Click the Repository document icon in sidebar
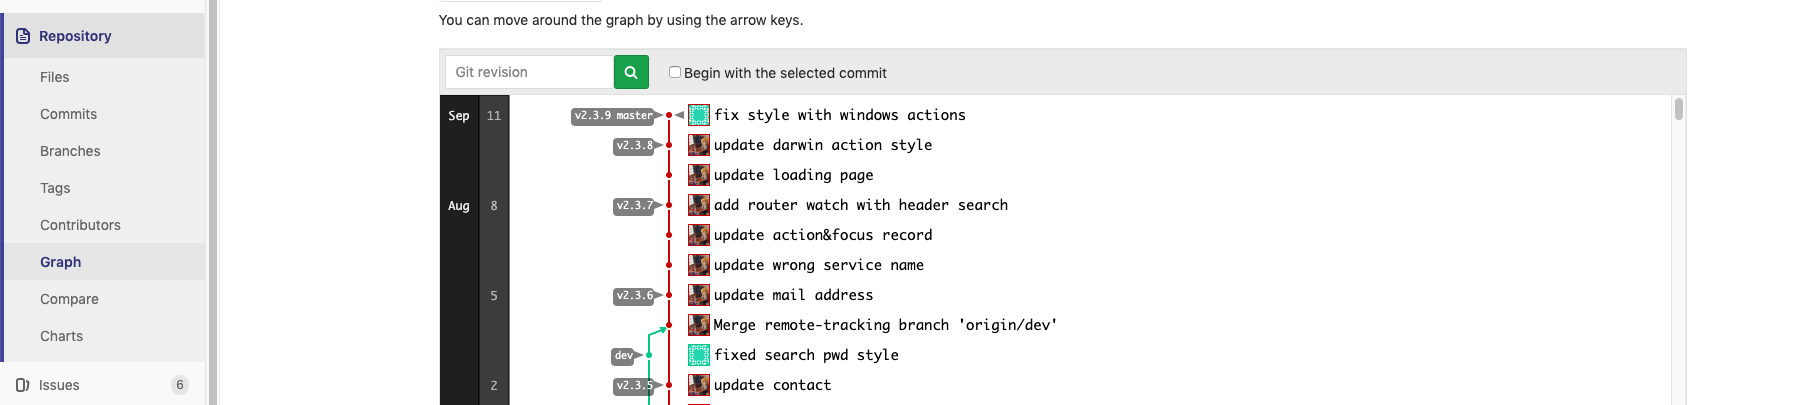 [x=23, y=36]
